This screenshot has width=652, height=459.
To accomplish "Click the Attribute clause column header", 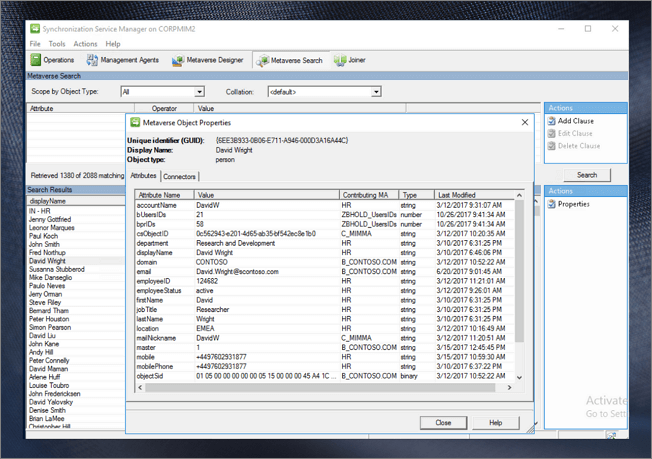I will pos(81,109).
